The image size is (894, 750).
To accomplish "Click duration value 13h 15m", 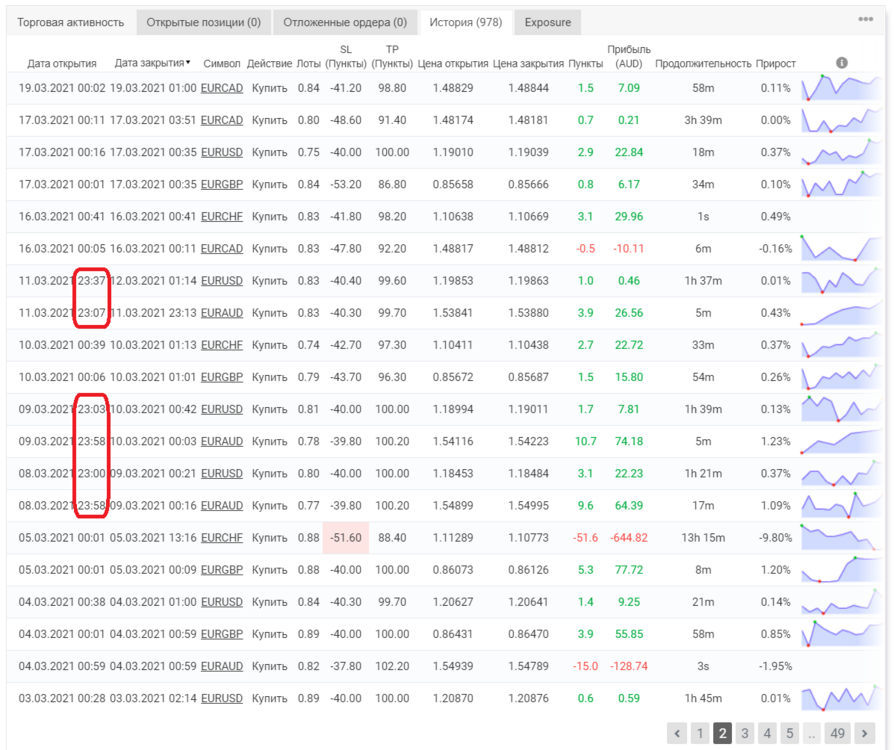I will [703, 538].
